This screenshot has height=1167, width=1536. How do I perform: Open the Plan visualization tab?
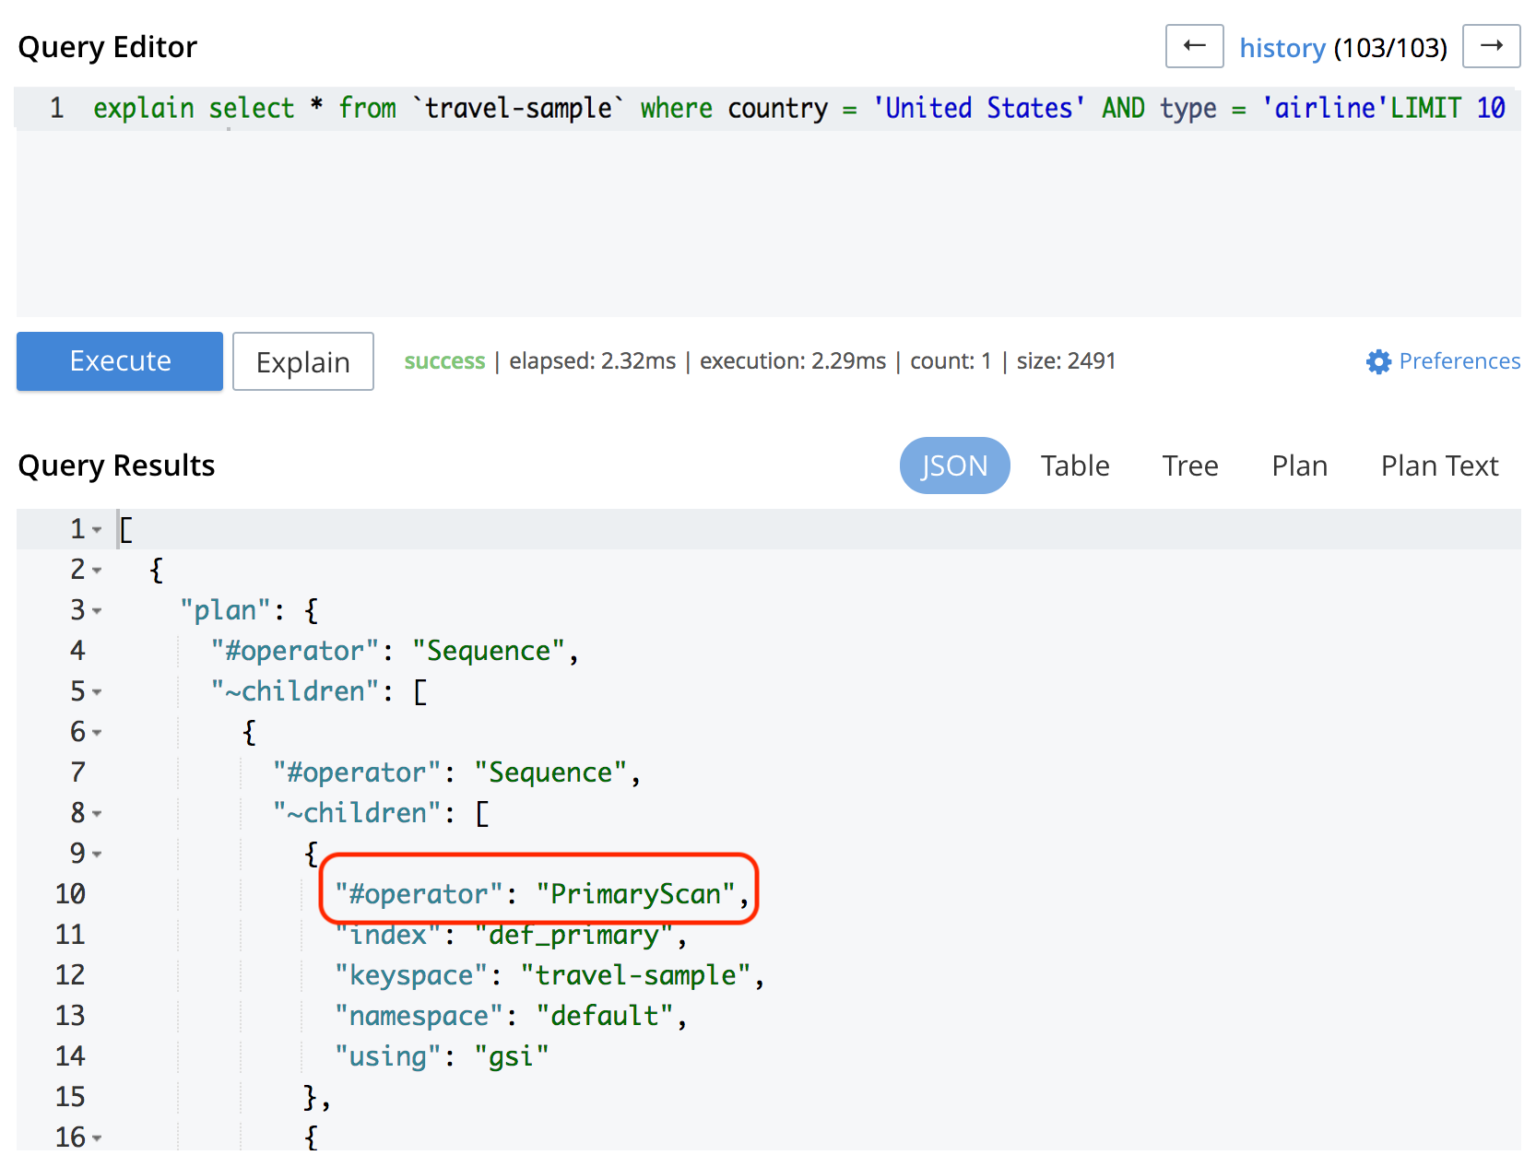(x=1299, y=465)
